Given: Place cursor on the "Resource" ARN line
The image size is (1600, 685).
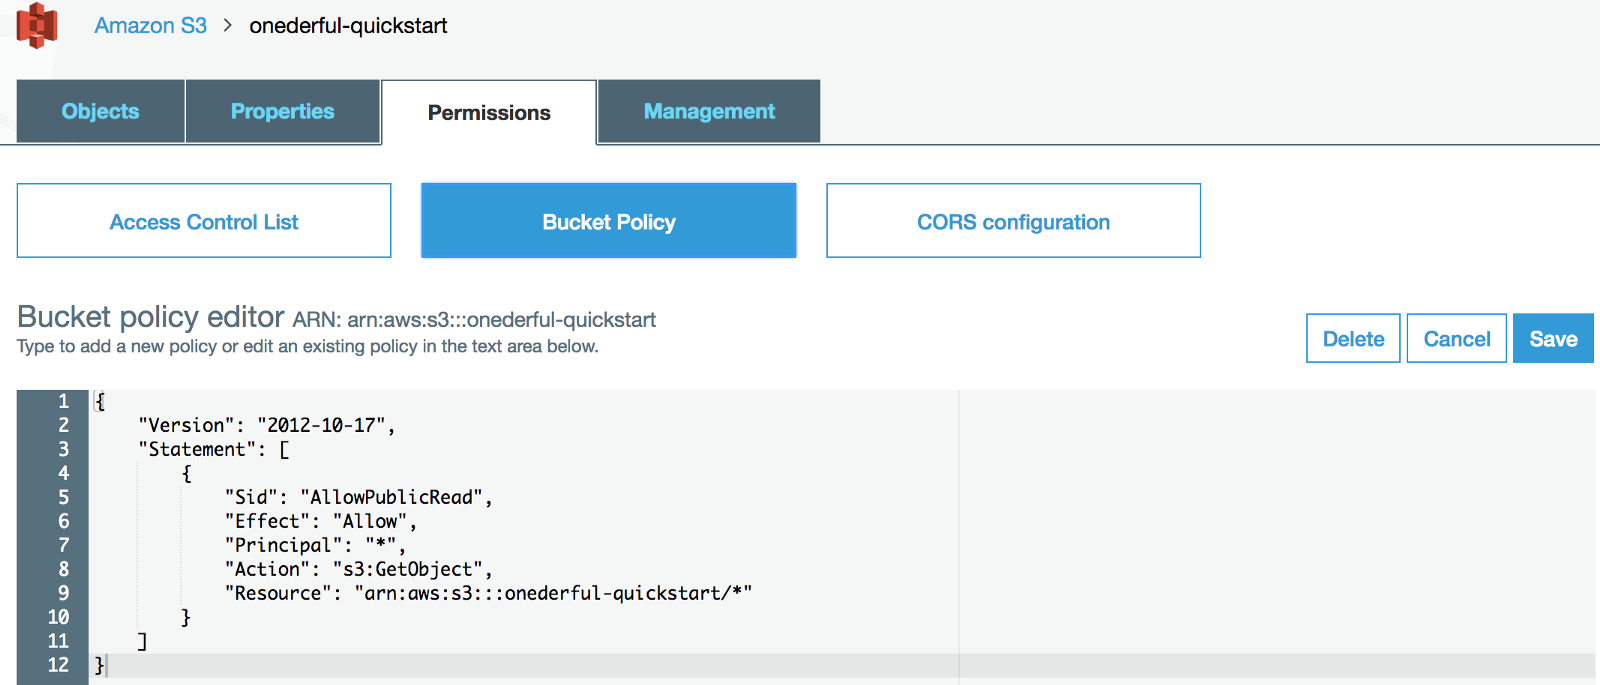Looking at the screenshot, I should pos(488,594).
